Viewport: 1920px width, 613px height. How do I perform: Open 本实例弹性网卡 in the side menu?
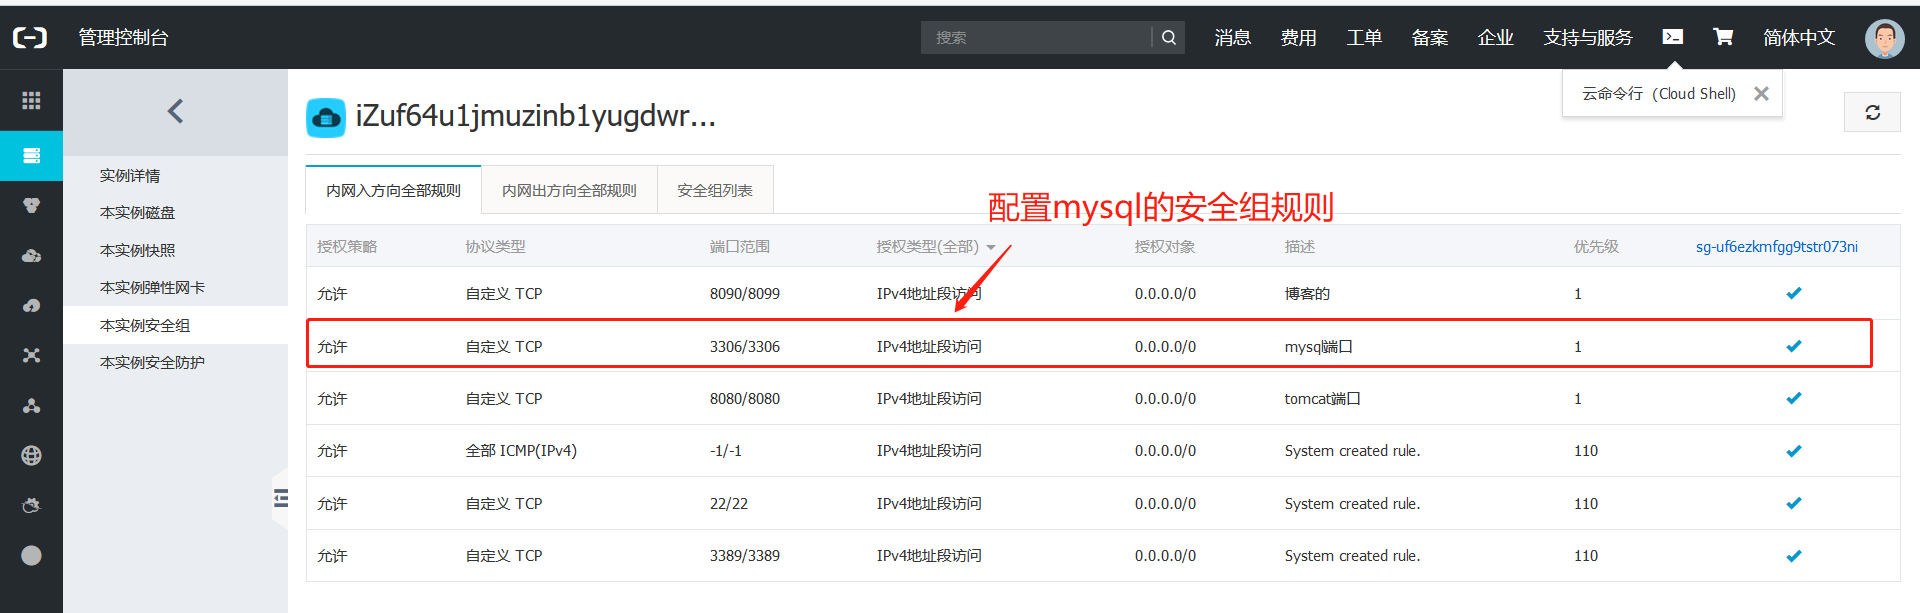pos(152,287)
